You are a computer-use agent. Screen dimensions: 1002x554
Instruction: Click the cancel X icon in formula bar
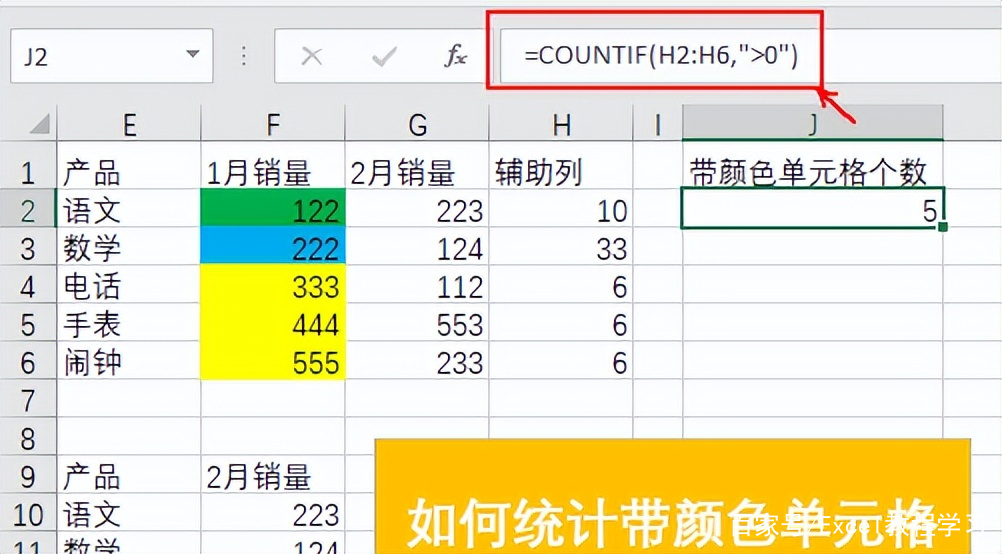click(x=311, y=56)
